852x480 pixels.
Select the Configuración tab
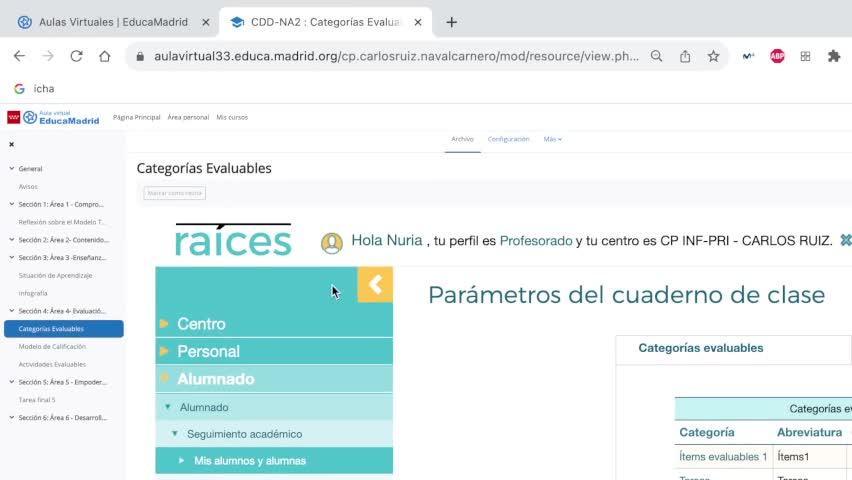coord(508,139)
